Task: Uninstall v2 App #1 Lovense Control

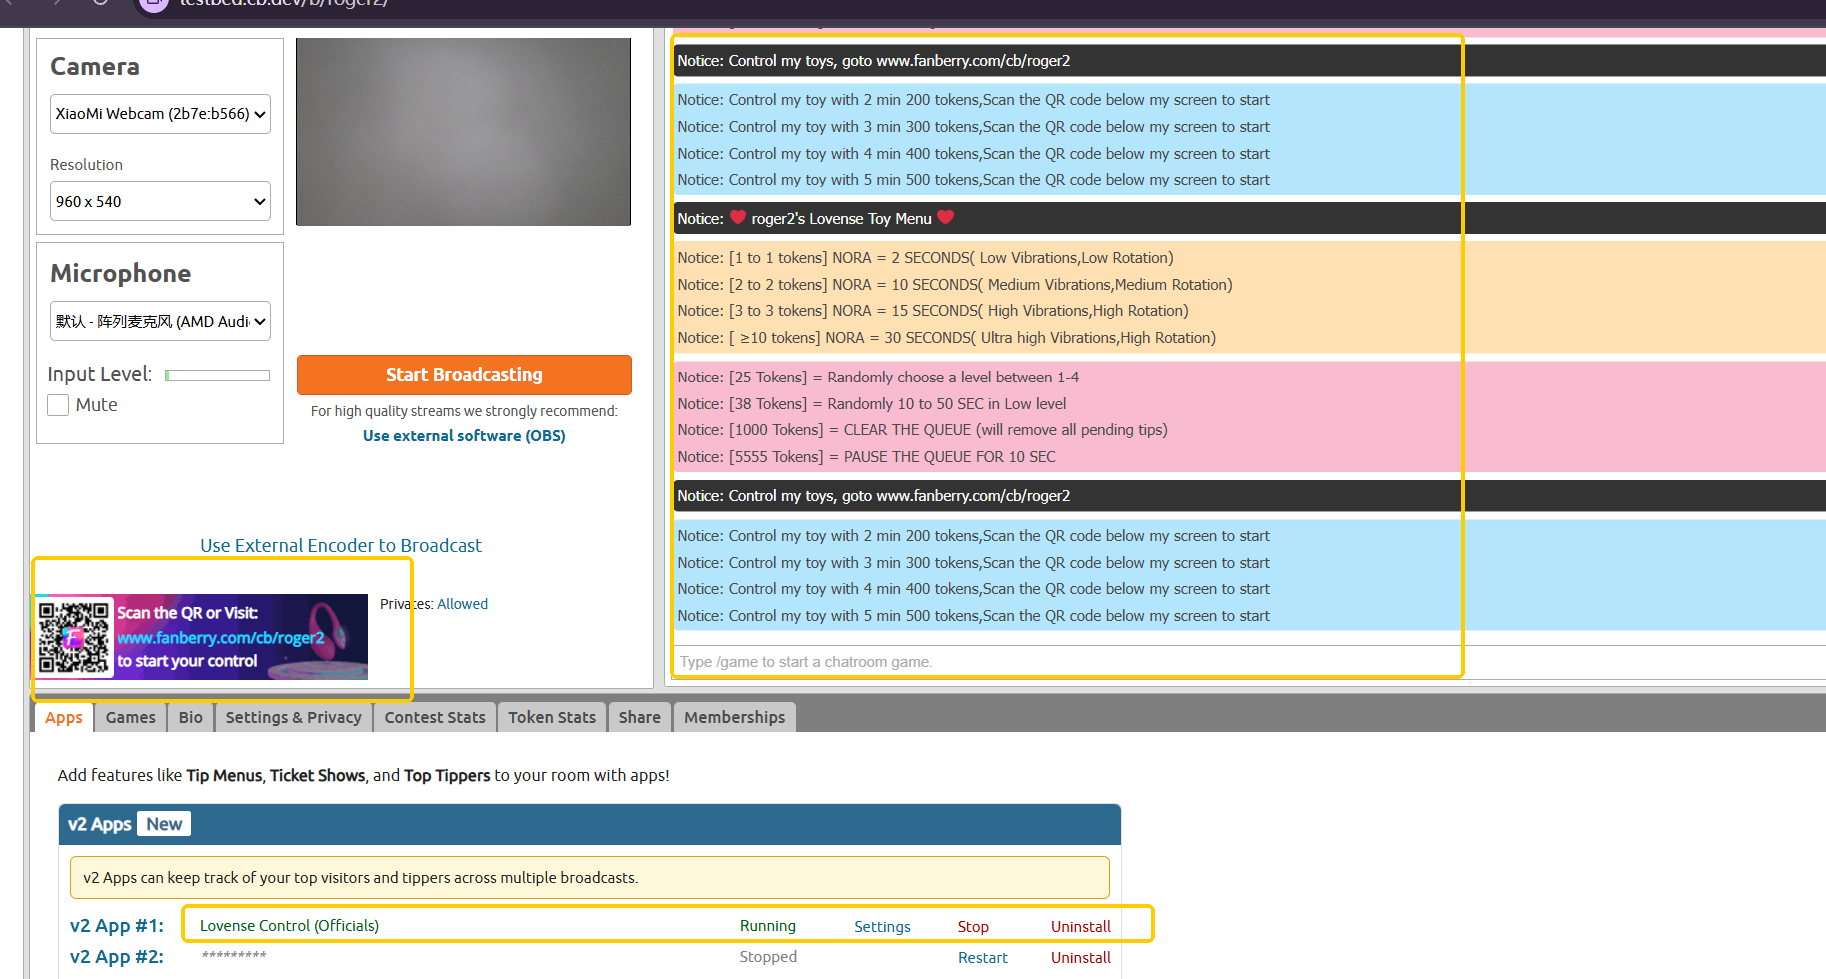Action: 1081,927
